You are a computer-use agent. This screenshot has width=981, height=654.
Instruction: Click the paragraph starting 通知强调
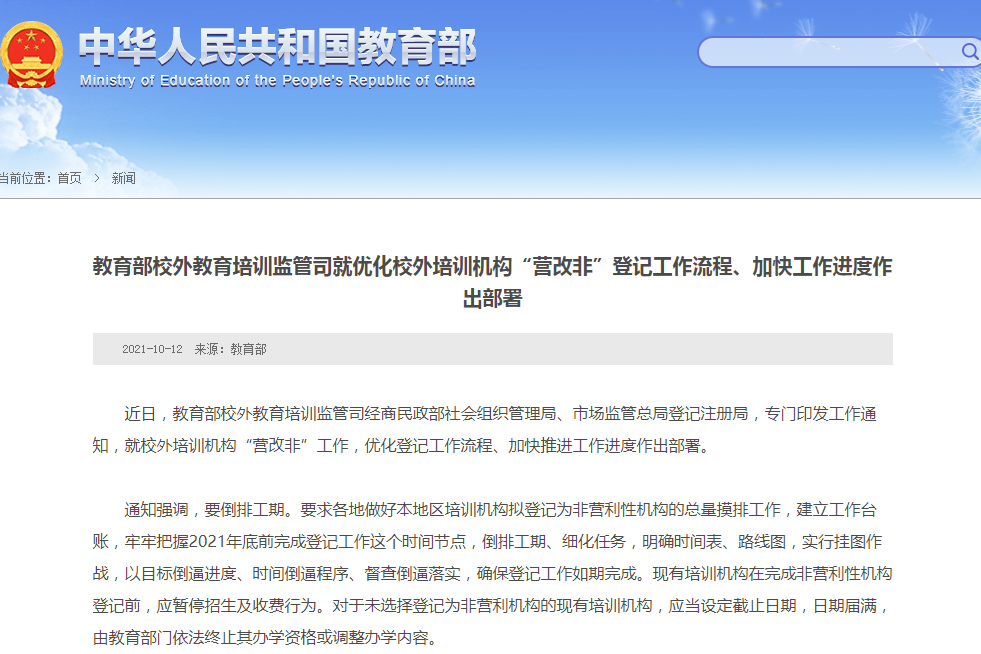click(x=492, y=509)
